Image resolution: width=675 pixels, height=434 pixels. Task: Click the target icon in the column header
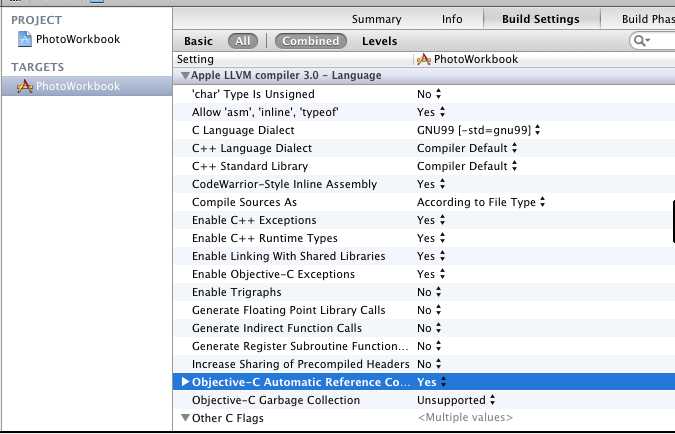423,59
